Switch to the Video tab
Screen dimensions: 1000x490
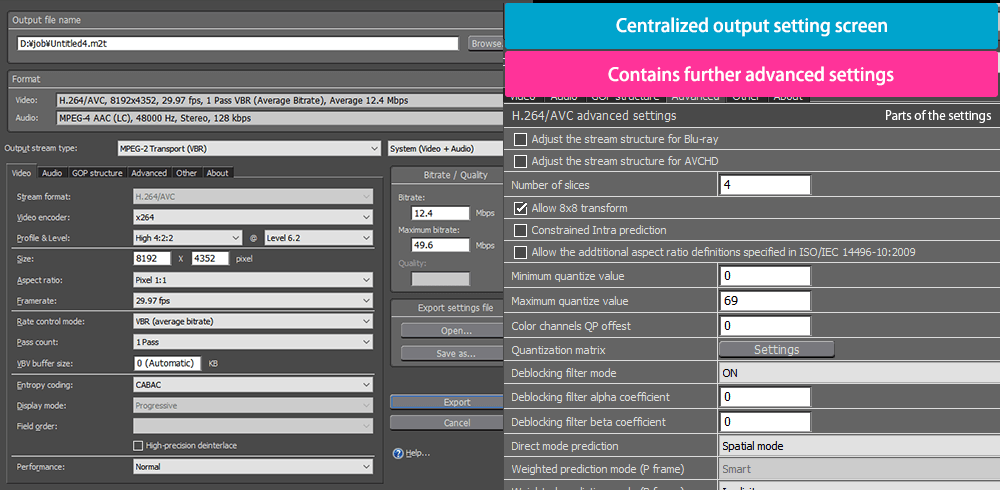click(22, 173)
